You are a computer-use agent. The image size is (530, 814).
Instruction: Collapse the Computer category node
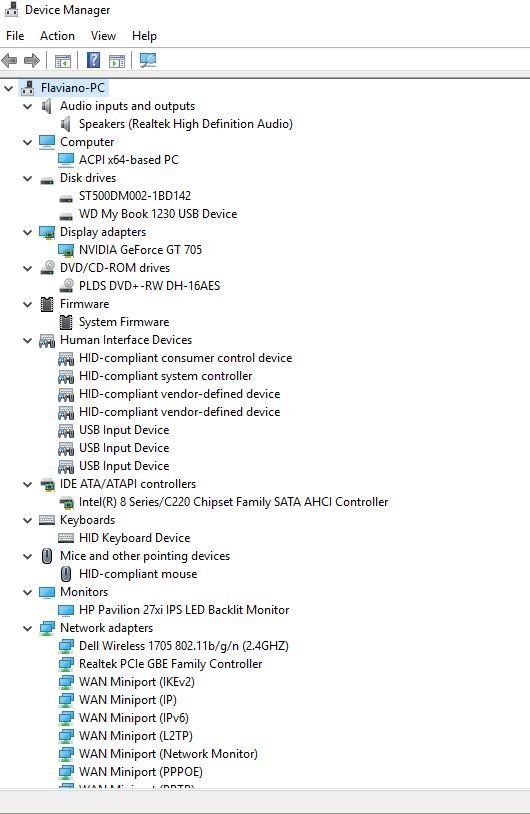(28, 142)
